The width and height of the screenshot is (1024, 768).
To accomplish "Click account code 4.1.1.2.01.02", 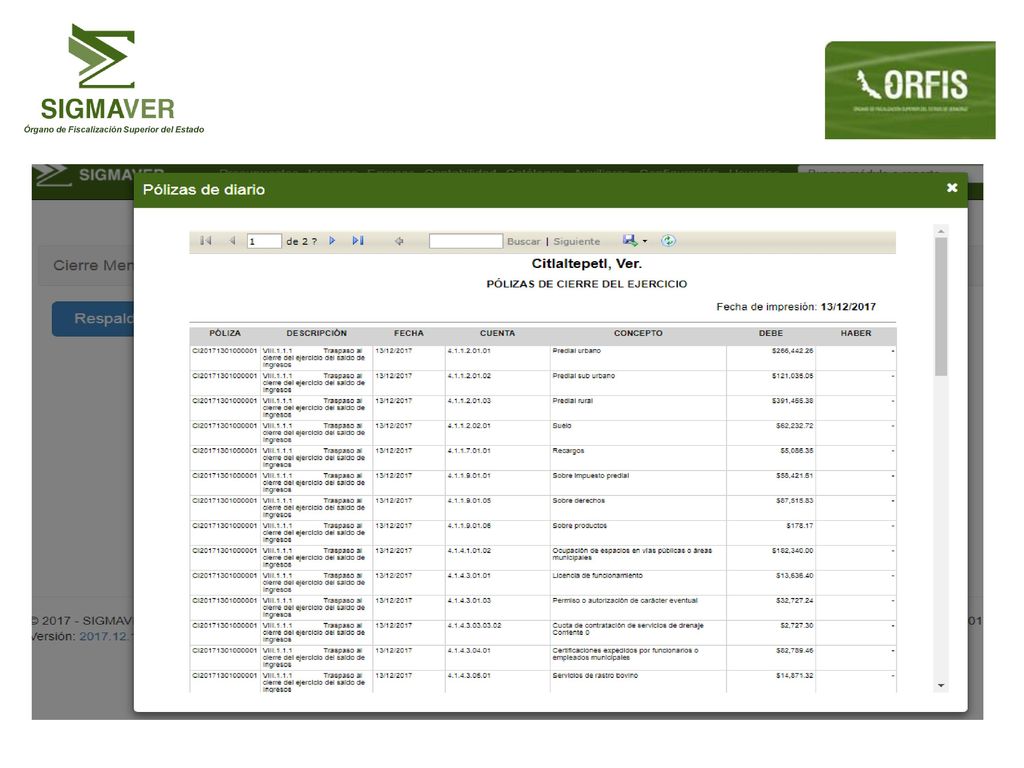I will click(469, 376).
